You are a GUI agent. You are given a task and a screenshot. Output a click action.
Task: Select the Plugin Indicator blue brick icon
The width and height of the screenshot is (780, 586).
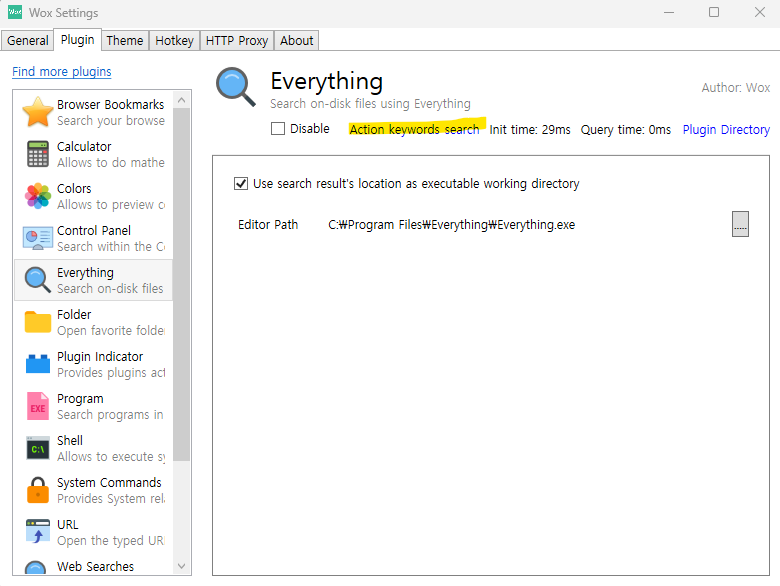click(x=38, y=364)
